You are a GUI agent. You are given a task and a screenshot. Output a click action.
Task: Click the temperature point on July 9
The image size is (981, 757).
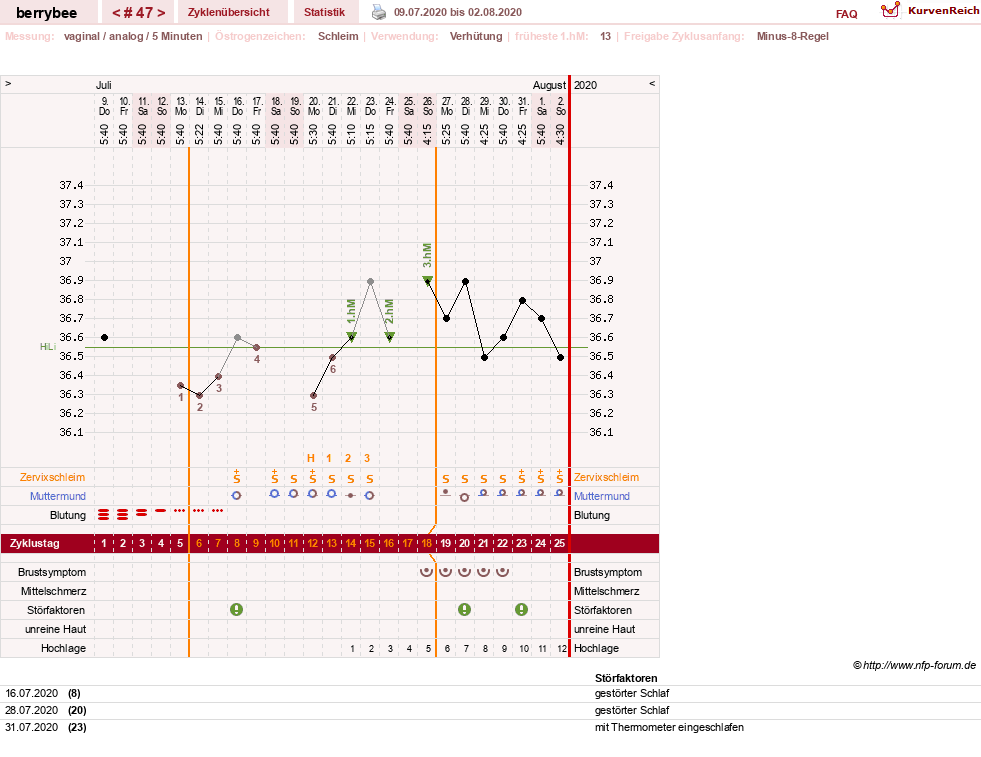(x=104, y=337)
